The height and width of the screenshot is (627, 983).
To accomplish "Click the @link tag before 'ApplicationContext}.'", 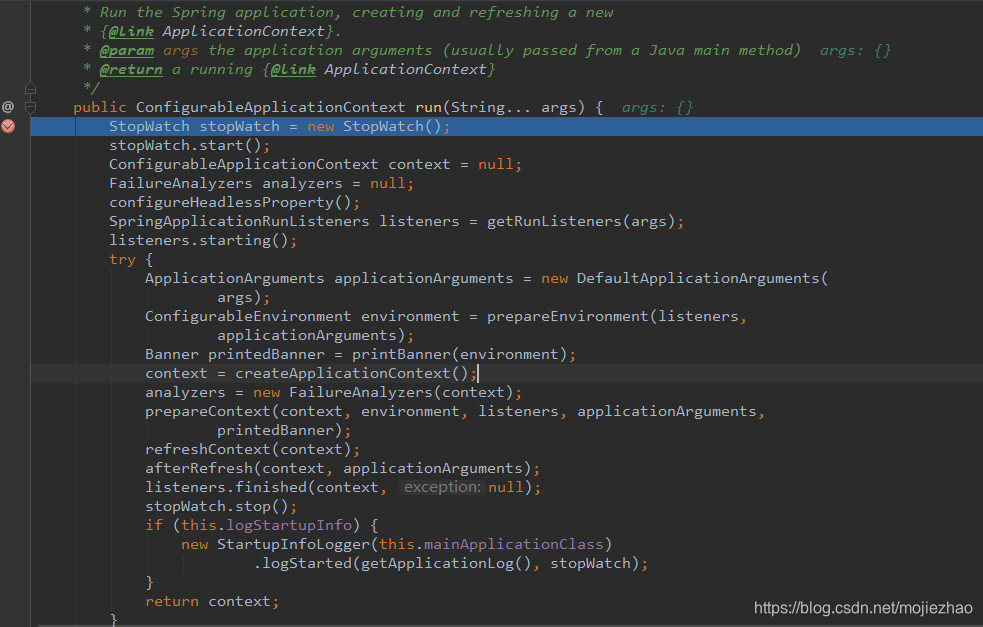I will click(x=131, y=31).
